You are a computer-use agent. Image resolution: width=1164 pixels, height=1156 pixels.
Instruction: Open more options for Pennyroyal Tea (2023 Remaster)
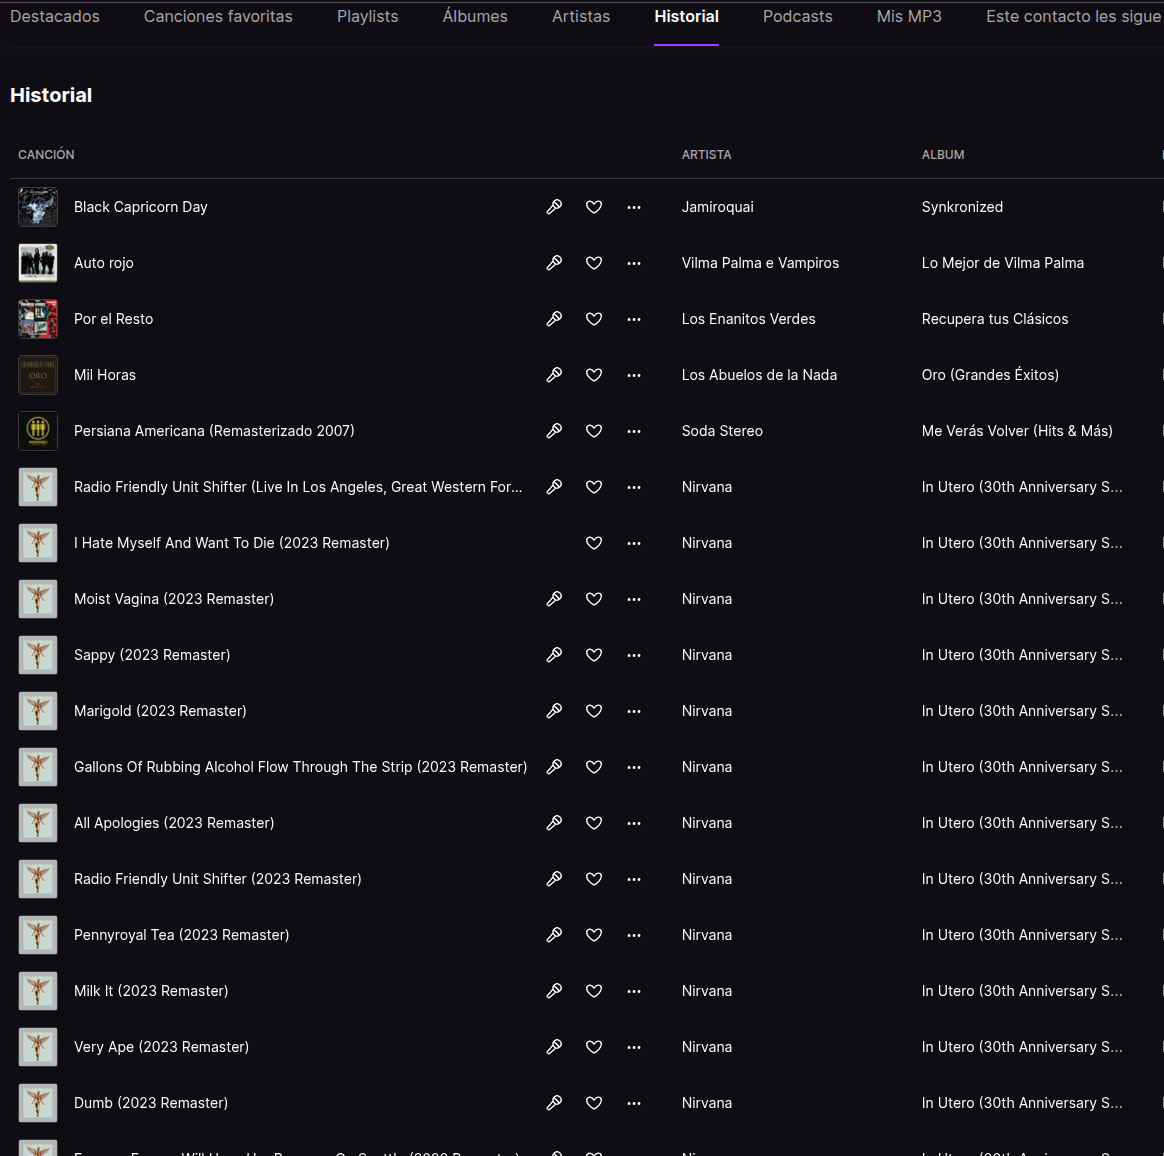click(x=633, y=935)
